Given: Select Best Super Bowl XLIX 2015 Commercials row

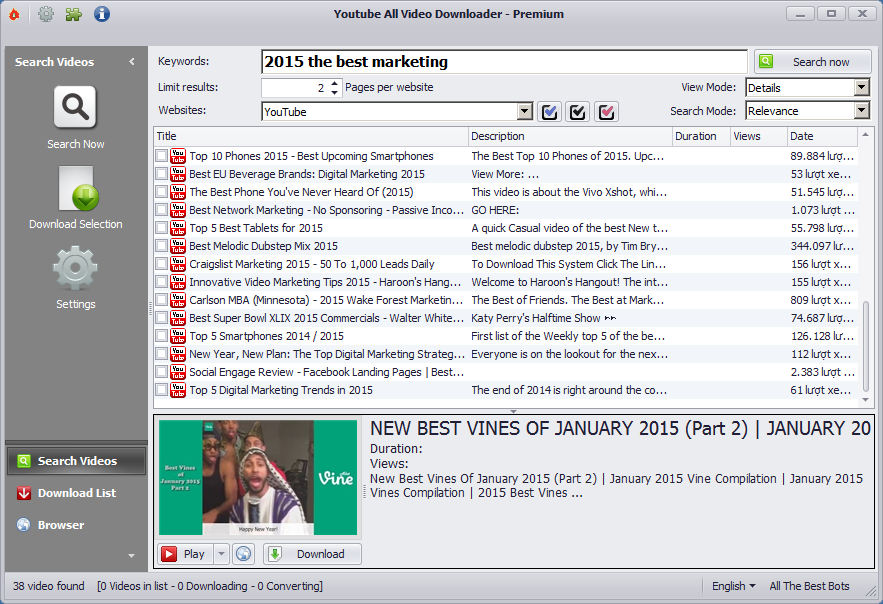Looking at the screenshot, I should (506, 318).
